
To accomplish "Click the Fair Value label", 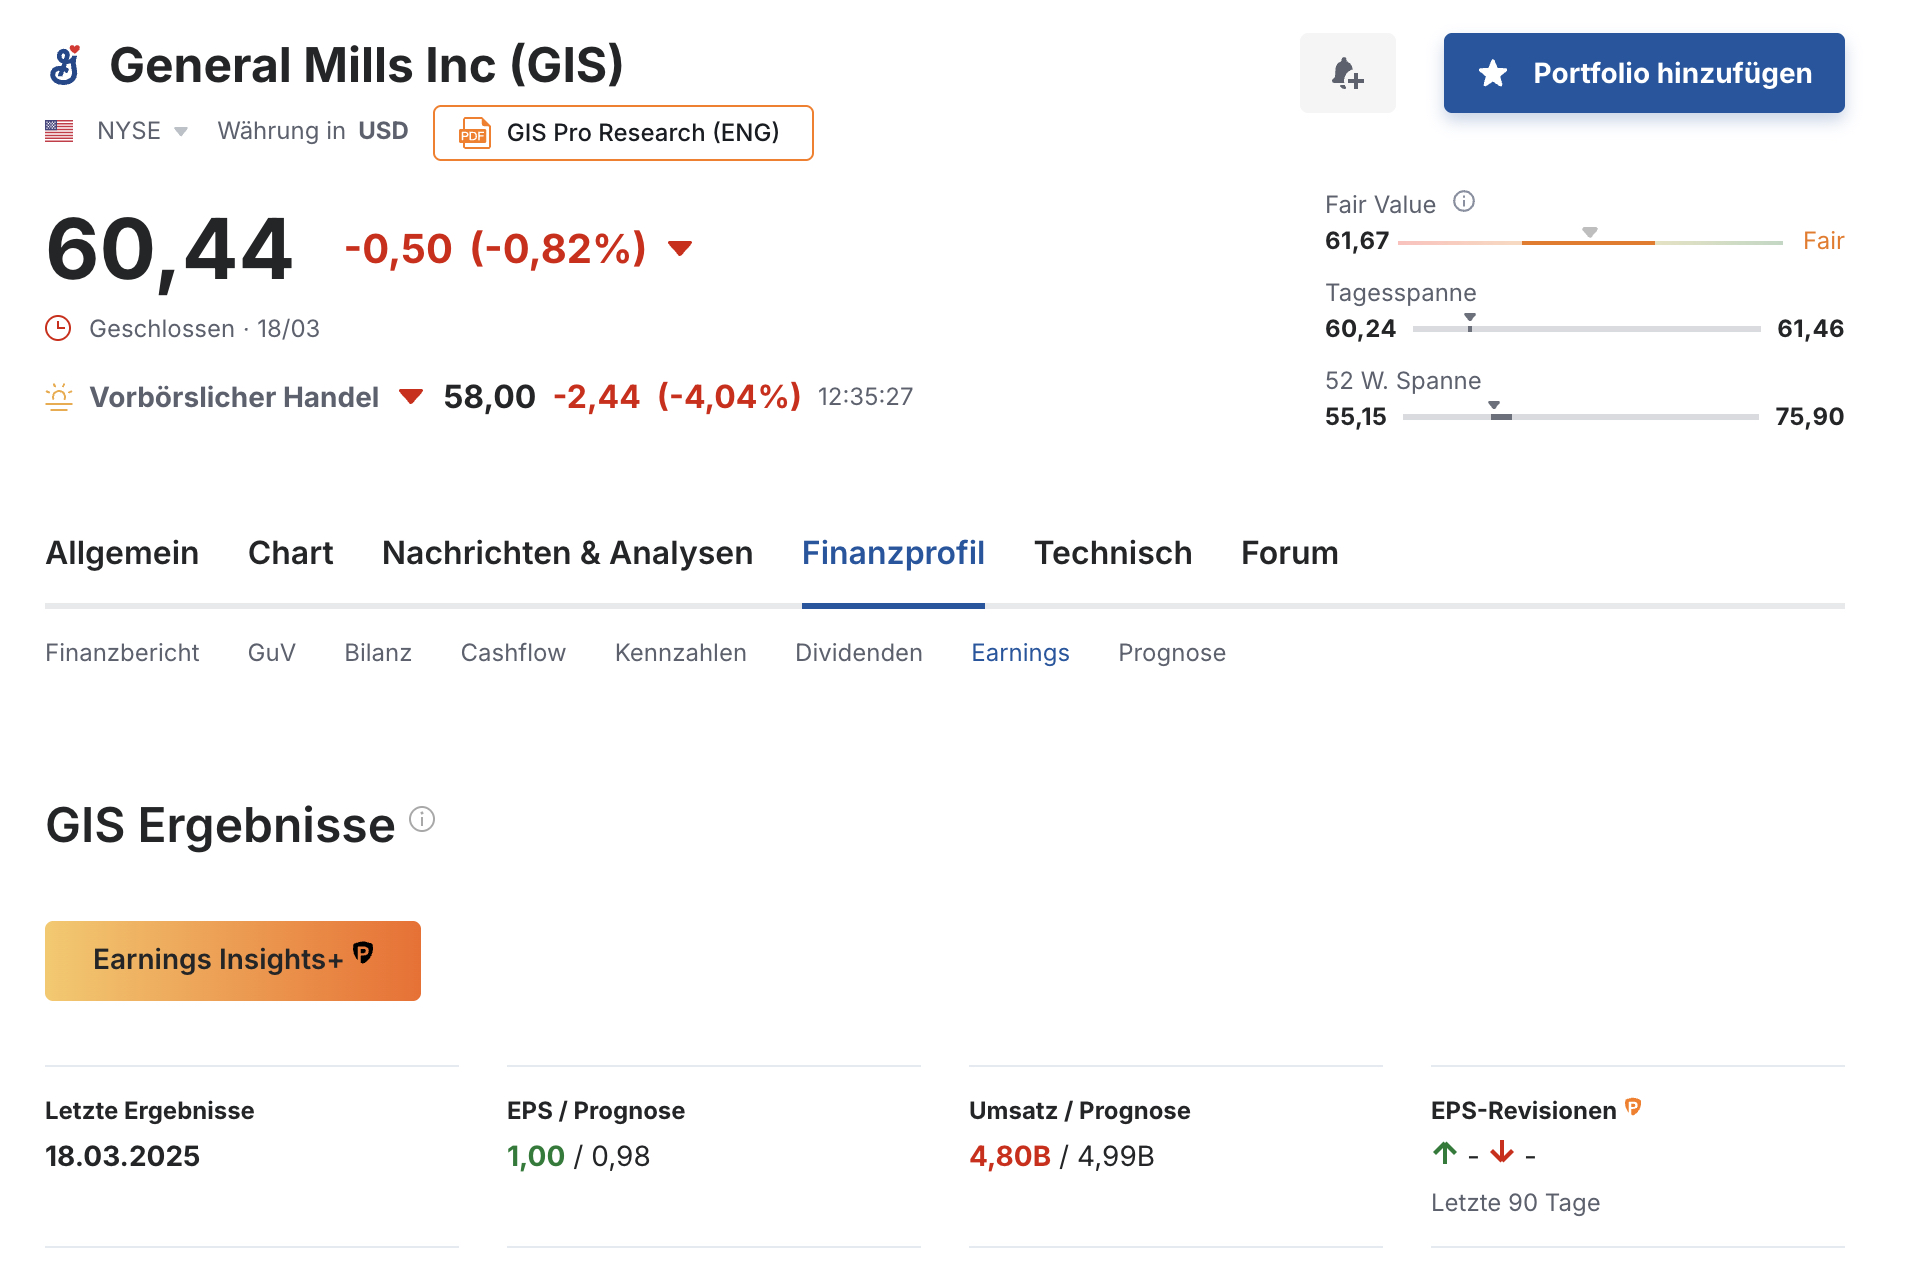I will pyautogui.click(x=1380, y=205).
